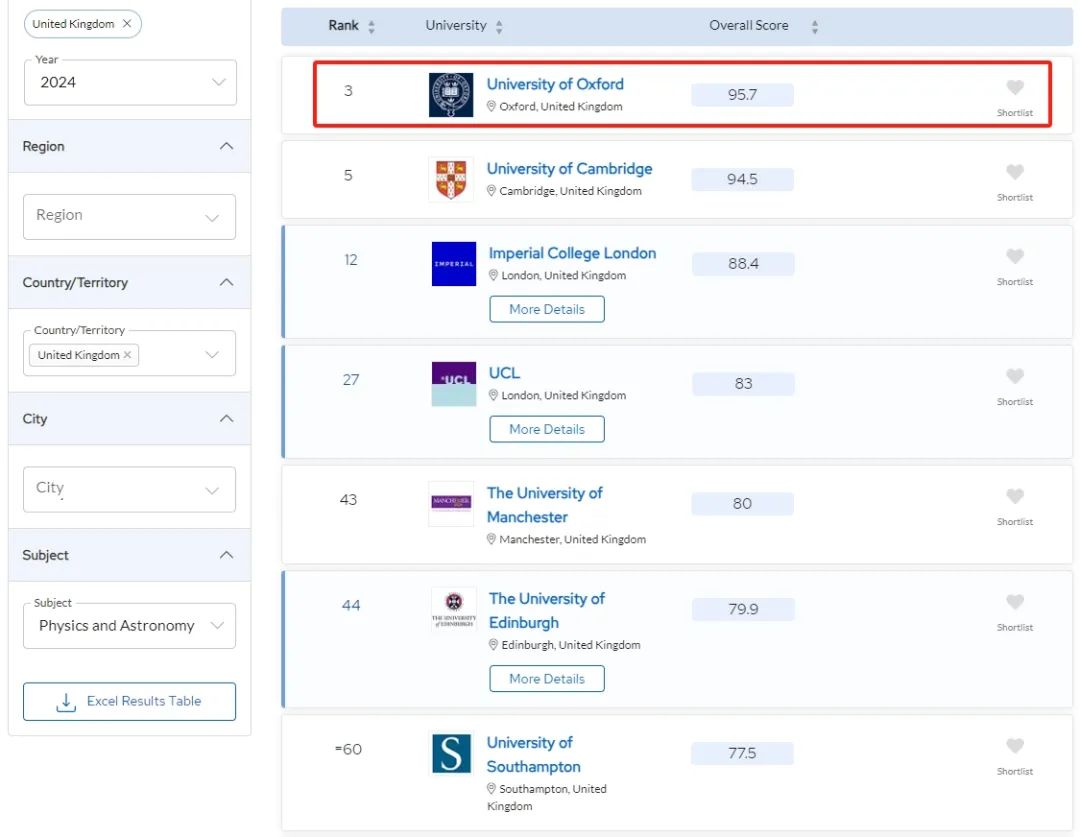The image size is (1080, 837).
Task: Click the UCL overall score 83
Action: [x=743, y=384]
